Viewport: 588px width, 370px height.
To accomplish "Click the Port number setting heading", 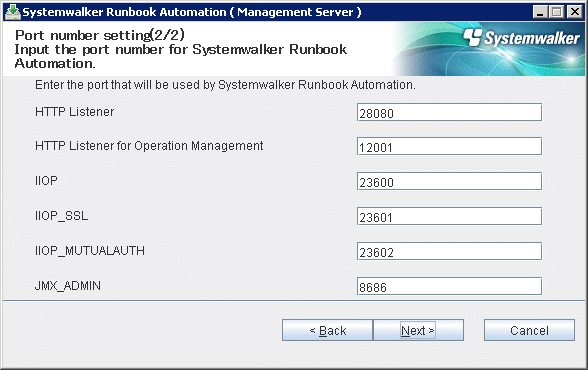I will tap(99, 35).
